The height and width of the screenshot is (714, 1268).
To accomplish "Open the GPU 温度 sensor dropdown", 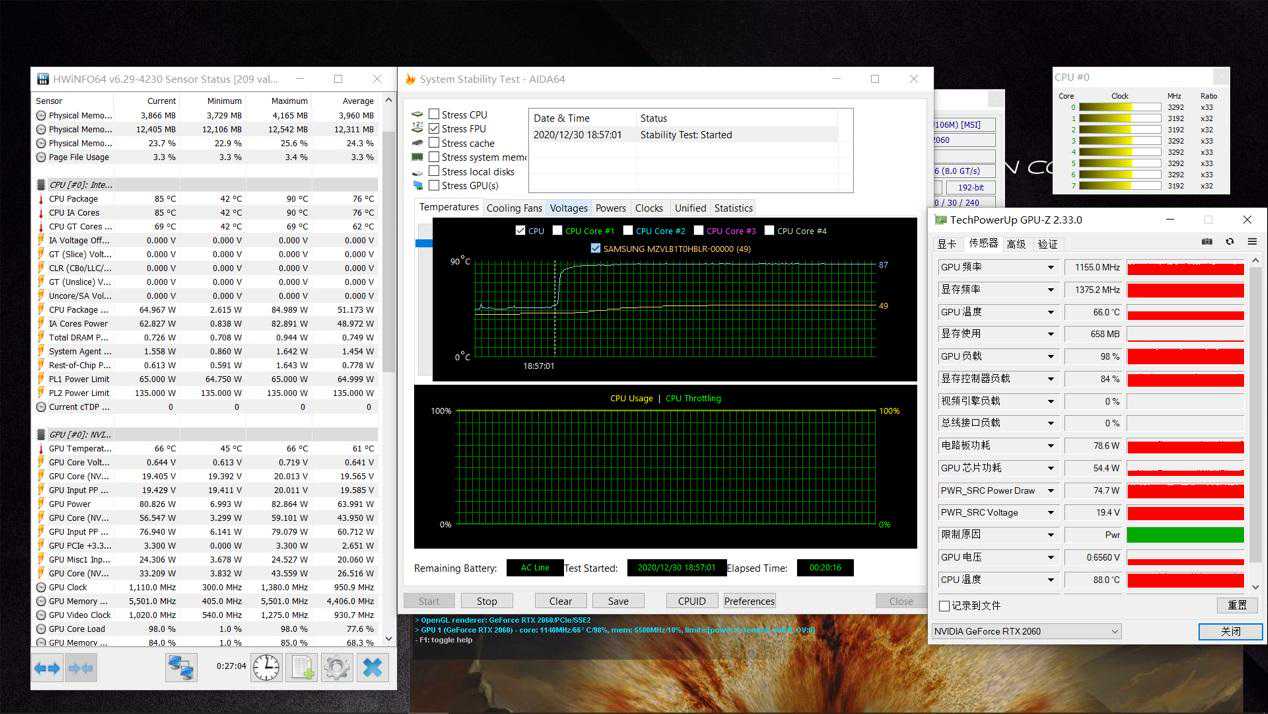I will (1050, 312).
